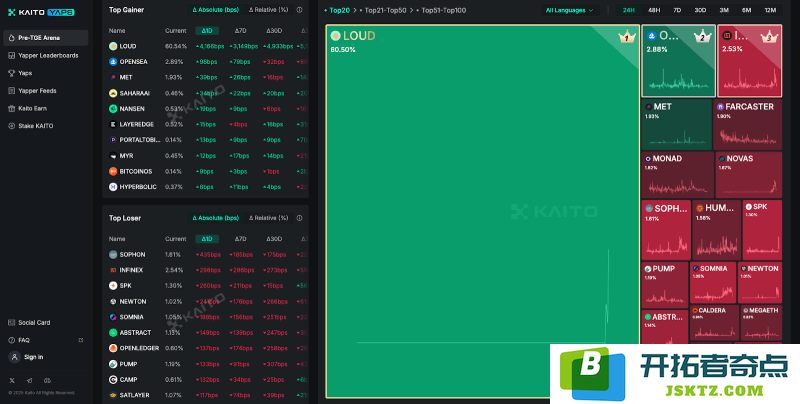Click SAHARAAI token icon in list

pos(113,93)
